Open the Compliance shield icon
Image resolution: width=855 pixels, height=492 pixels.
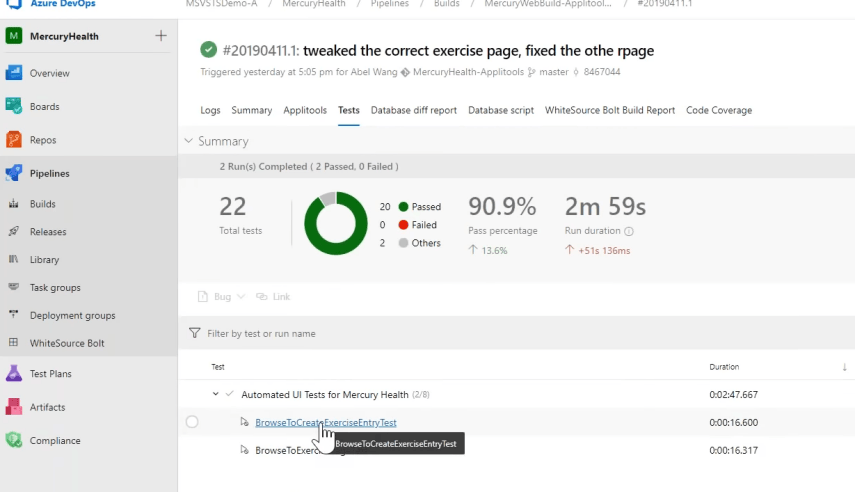(x=14, y=440)
